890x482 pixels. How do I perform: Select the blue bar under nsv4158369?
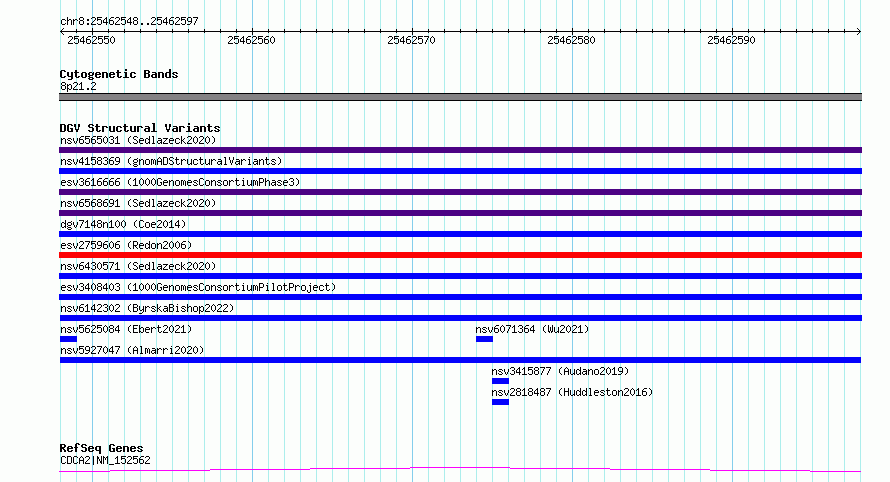click(x=460, y=171)
